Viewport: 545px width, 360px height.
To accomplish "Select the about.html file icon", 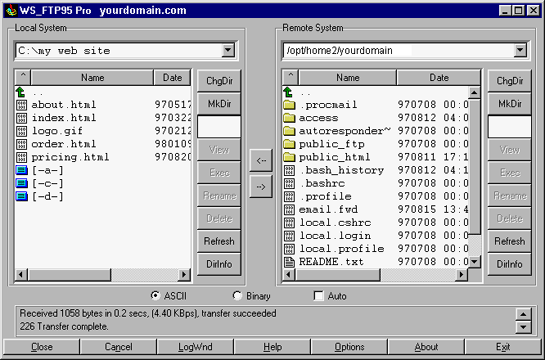I will pos(21,105).
